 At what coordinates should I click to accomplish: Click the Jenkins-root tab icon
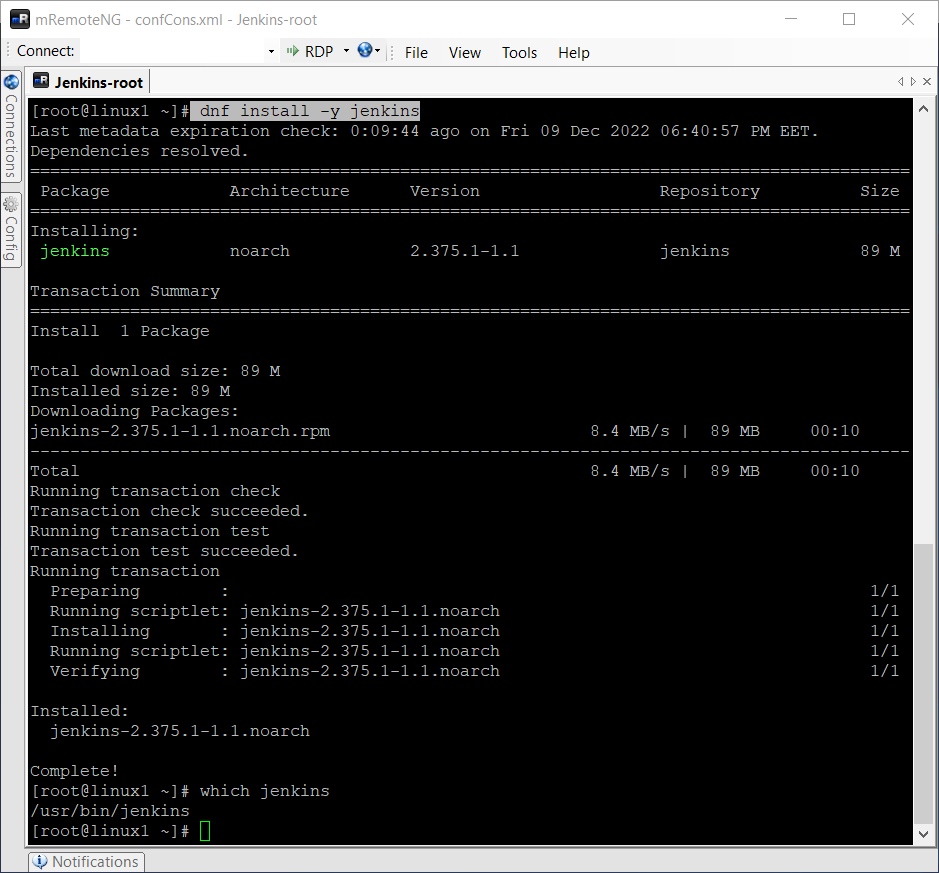[x=41, y=81]
